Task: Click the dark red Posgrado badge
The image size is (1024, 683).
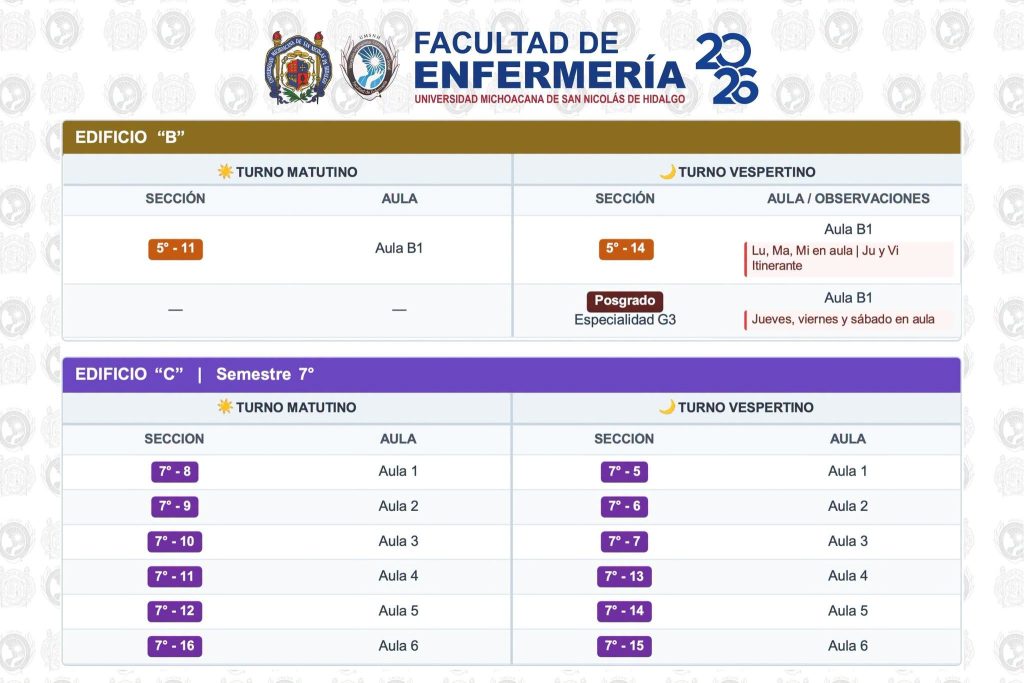Action: click(625, 301)
